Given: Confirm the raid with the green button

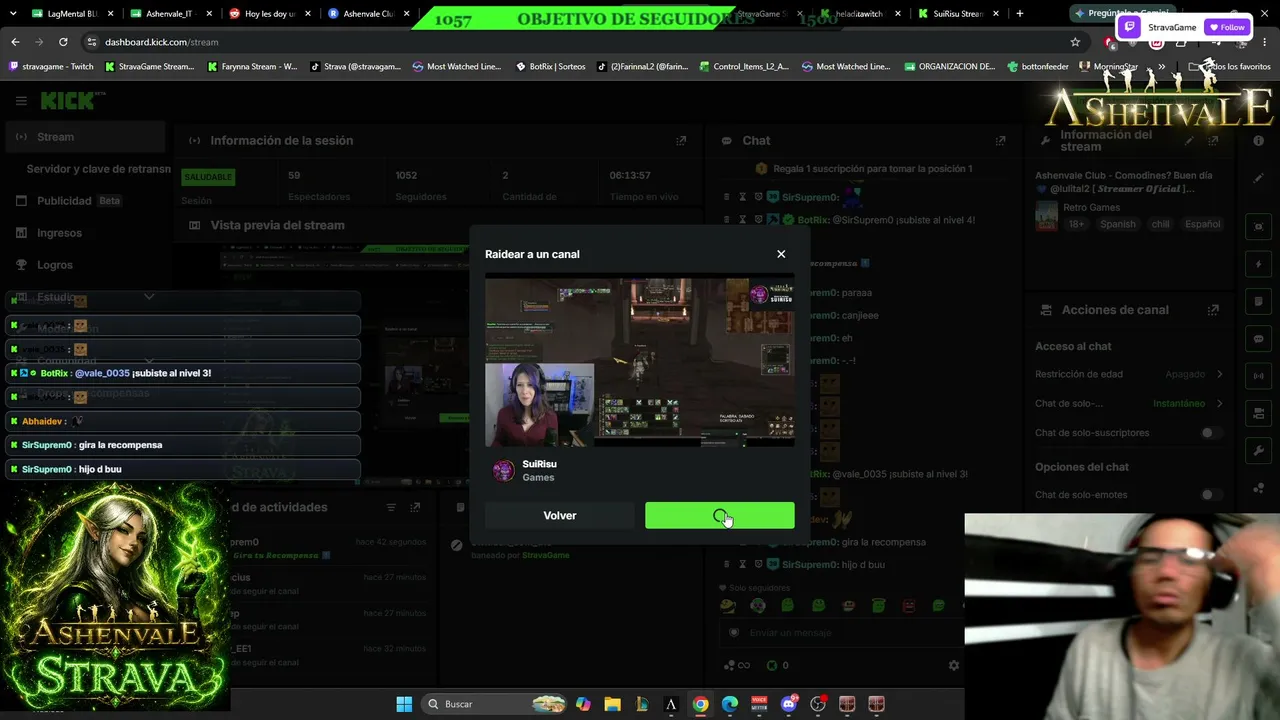Looking at the screenshot, I should (720, 515).
